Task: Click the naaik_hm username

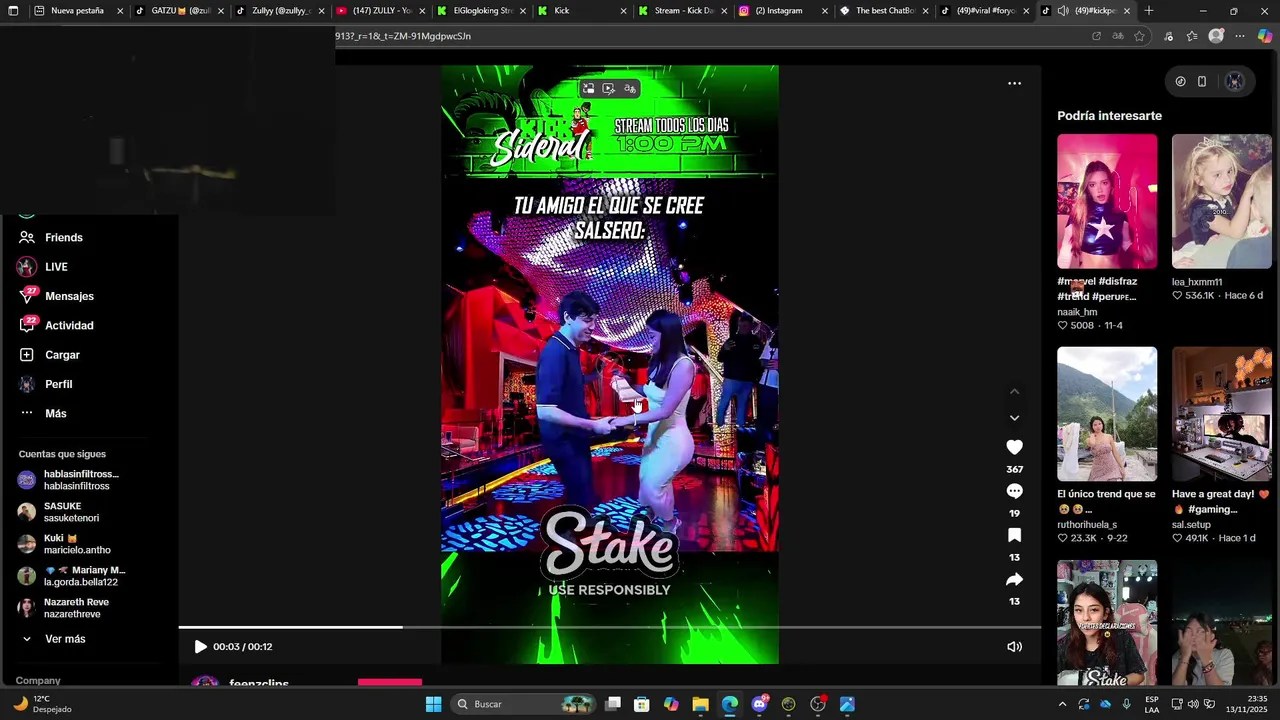Action: (x=1077, y=312)
